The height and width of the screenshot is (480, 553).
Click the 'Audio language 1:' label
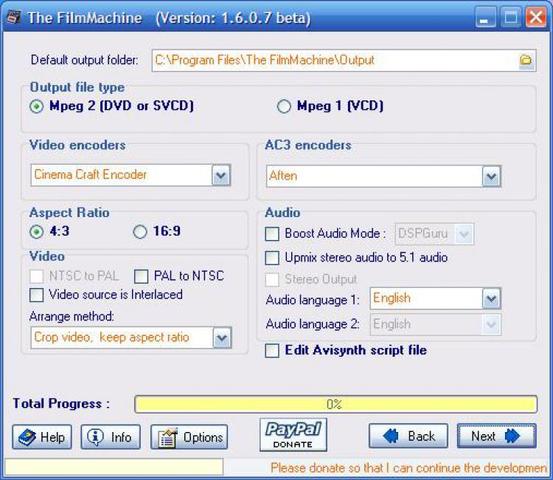(x=312, y=300)
